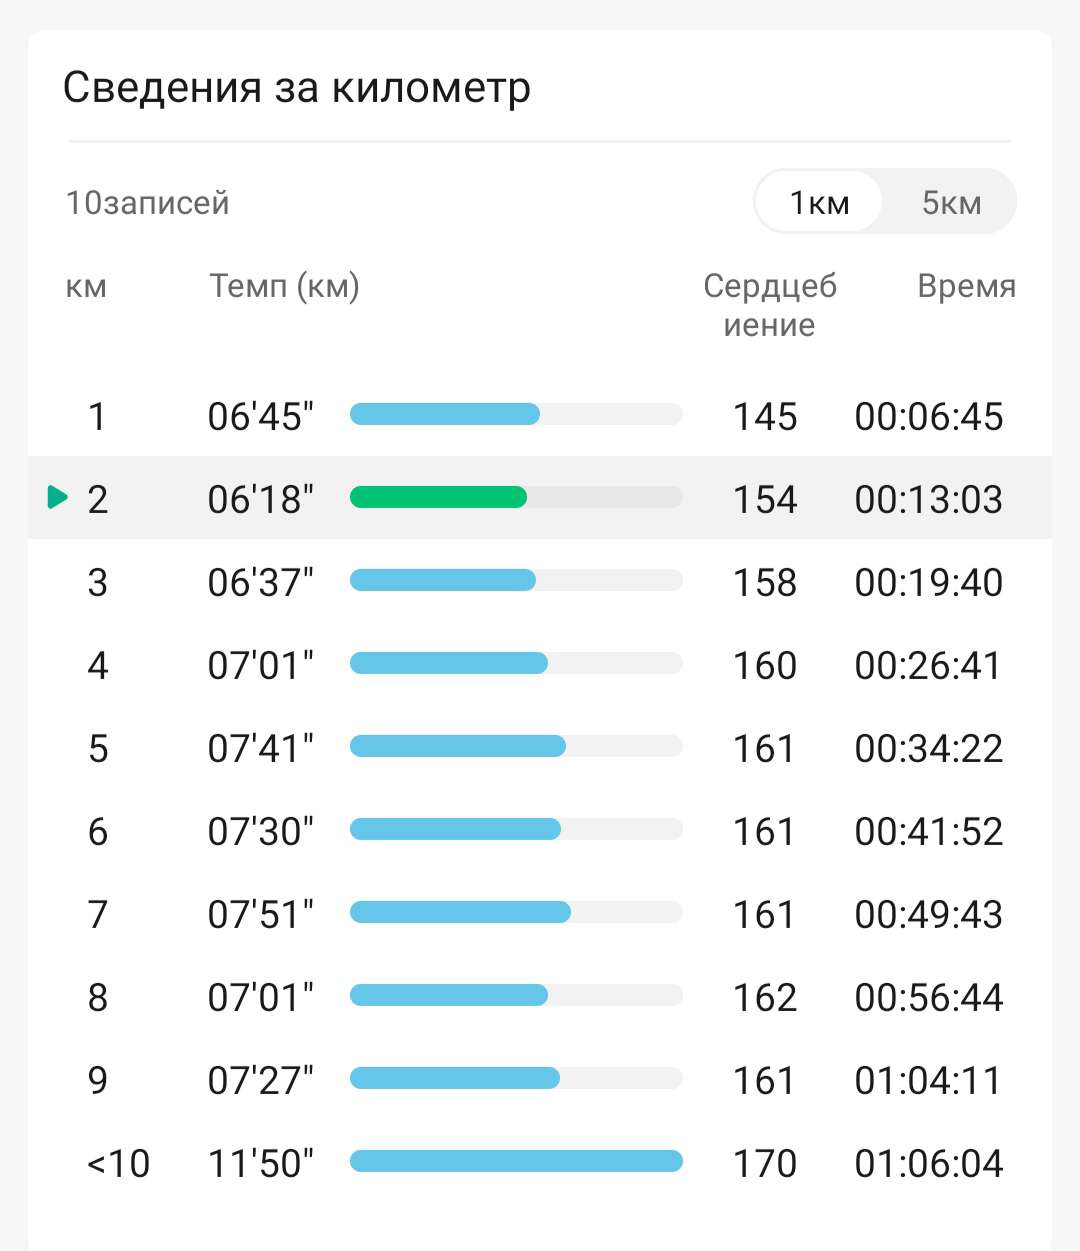Click the Сведения за километр section title
Screen dimensions: 1080x1251
[x=297, y=88]
